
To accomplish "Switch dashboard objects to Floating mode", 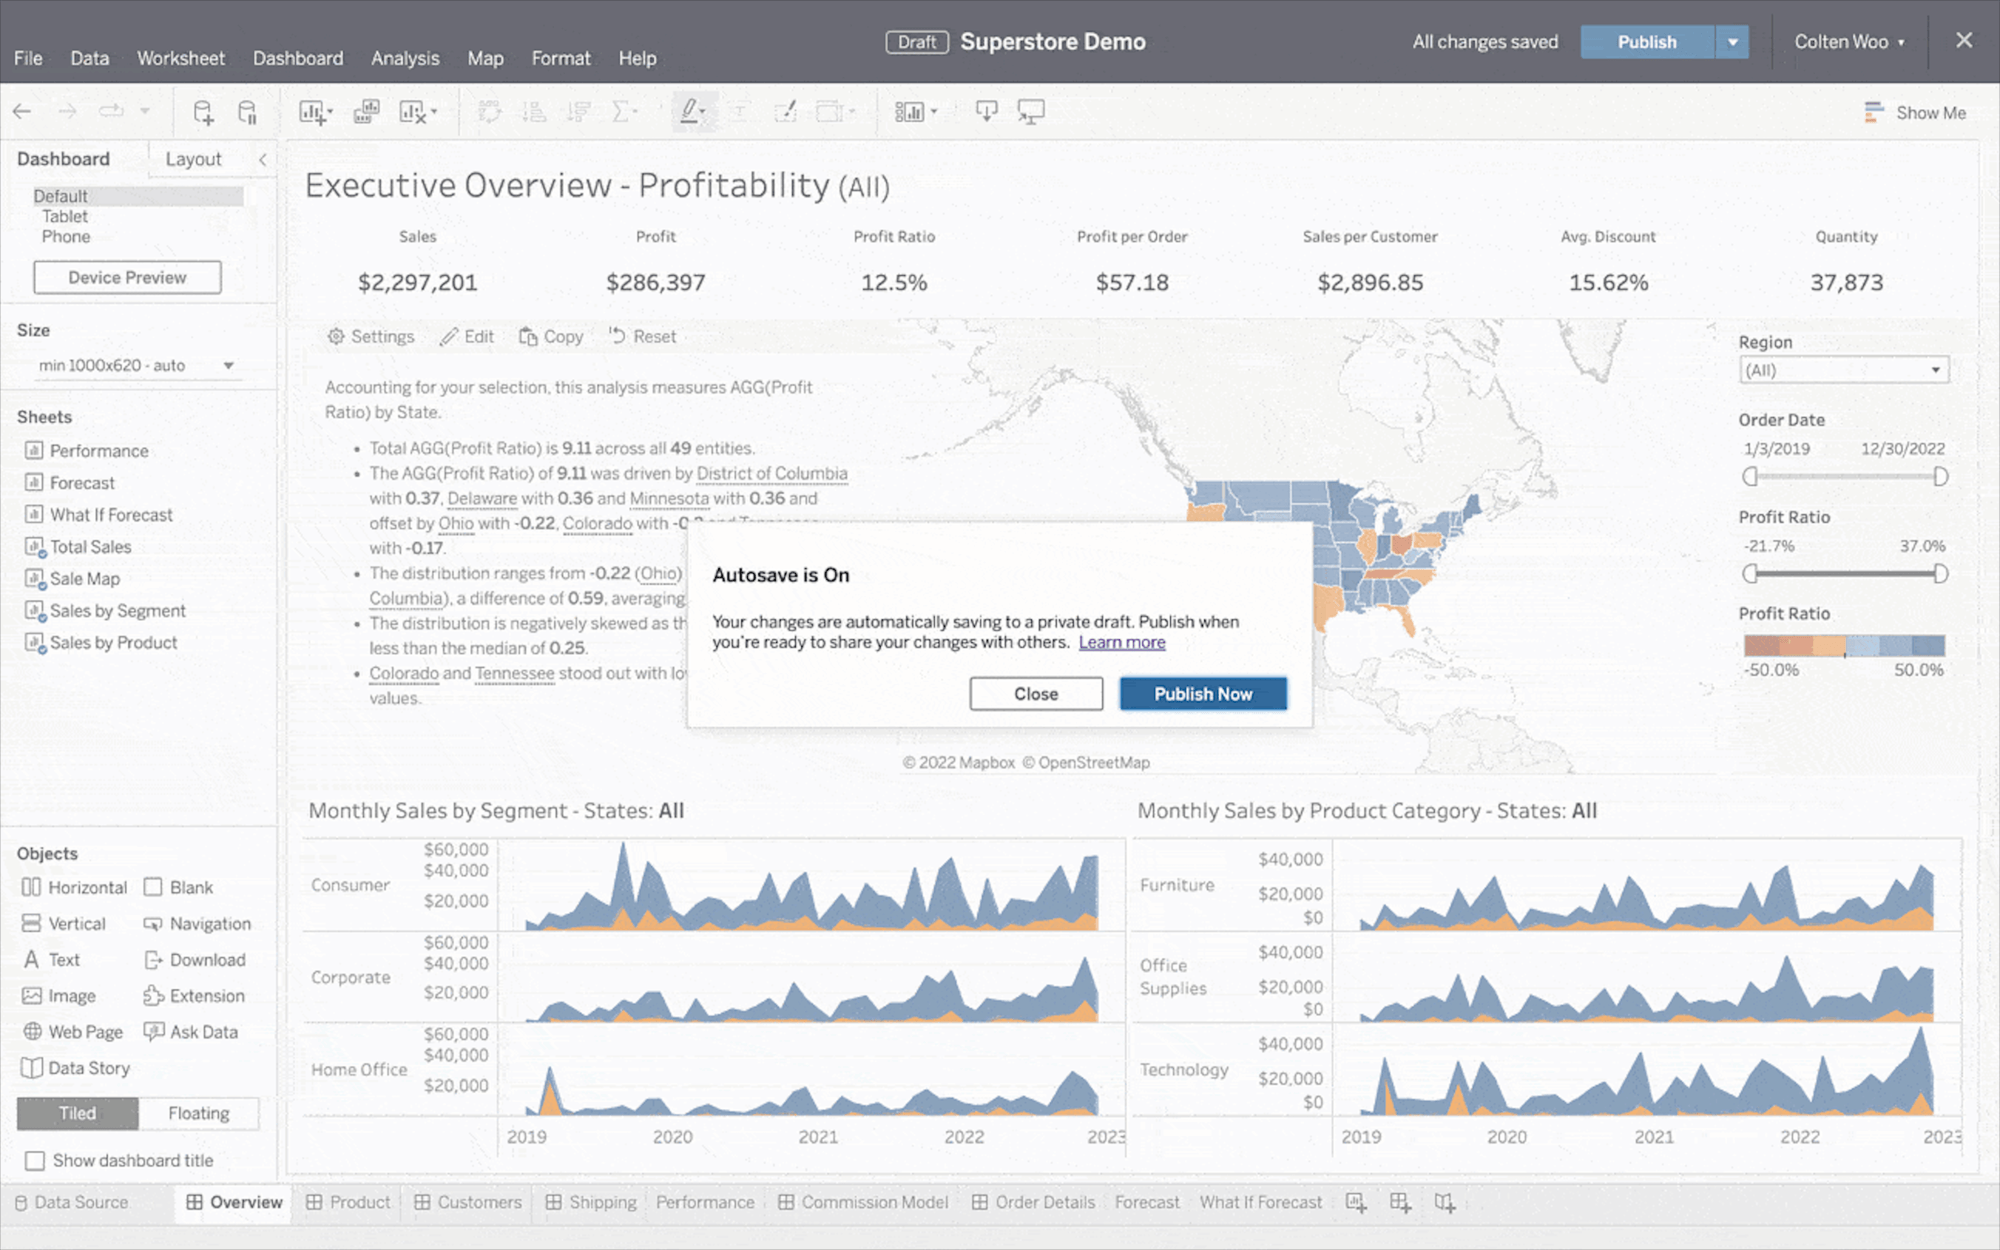I will coord(198,1113).
